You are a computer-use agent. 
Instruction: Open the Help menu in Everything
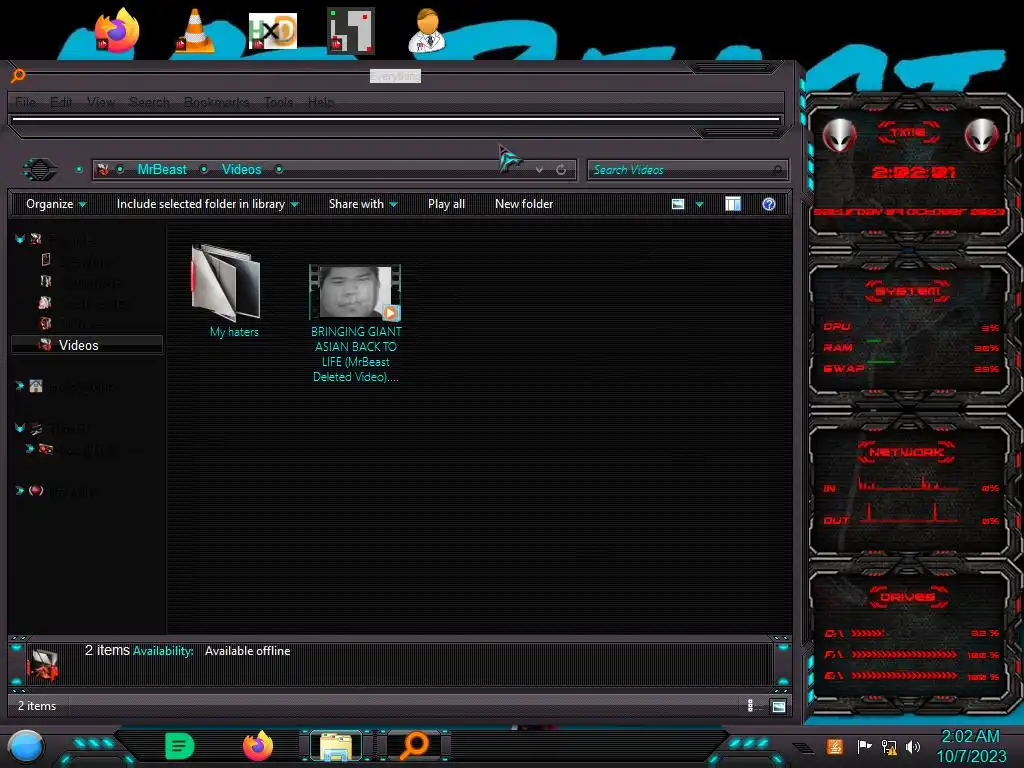[x=321, y=102]
